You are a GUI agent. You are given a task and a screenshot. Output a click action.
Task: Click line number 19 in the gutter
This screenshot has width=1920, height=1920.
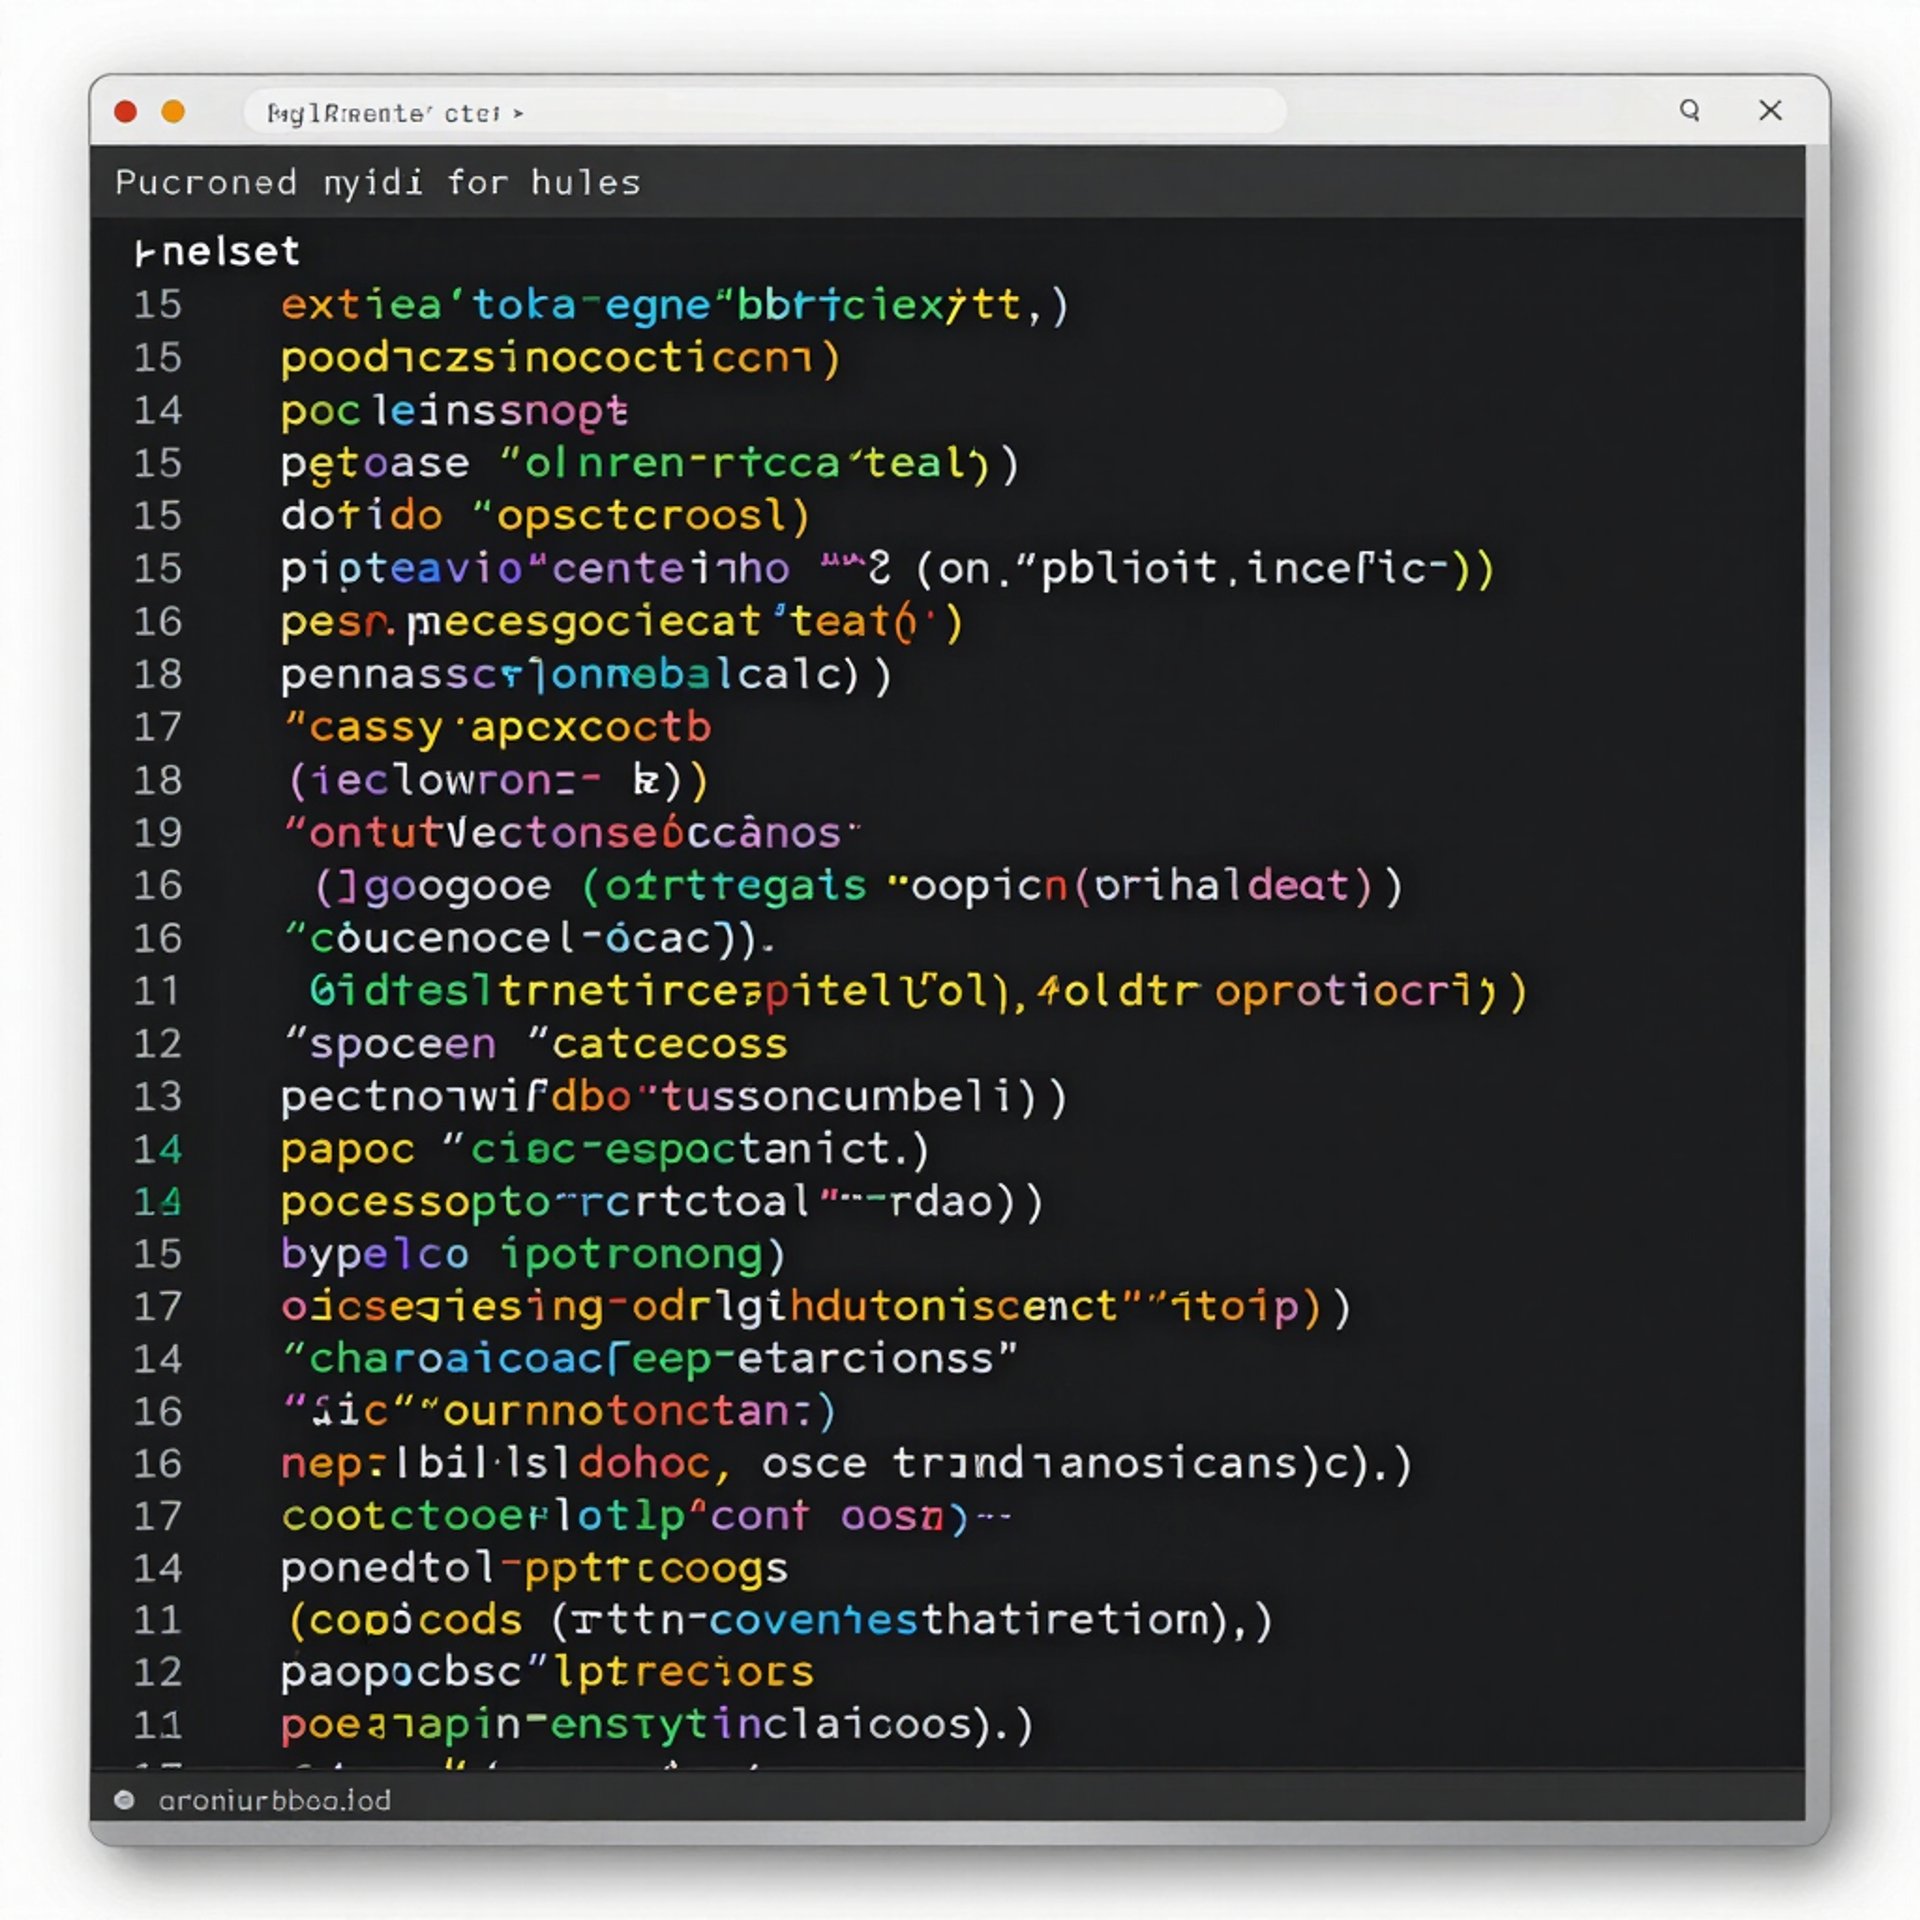point(158,833)
